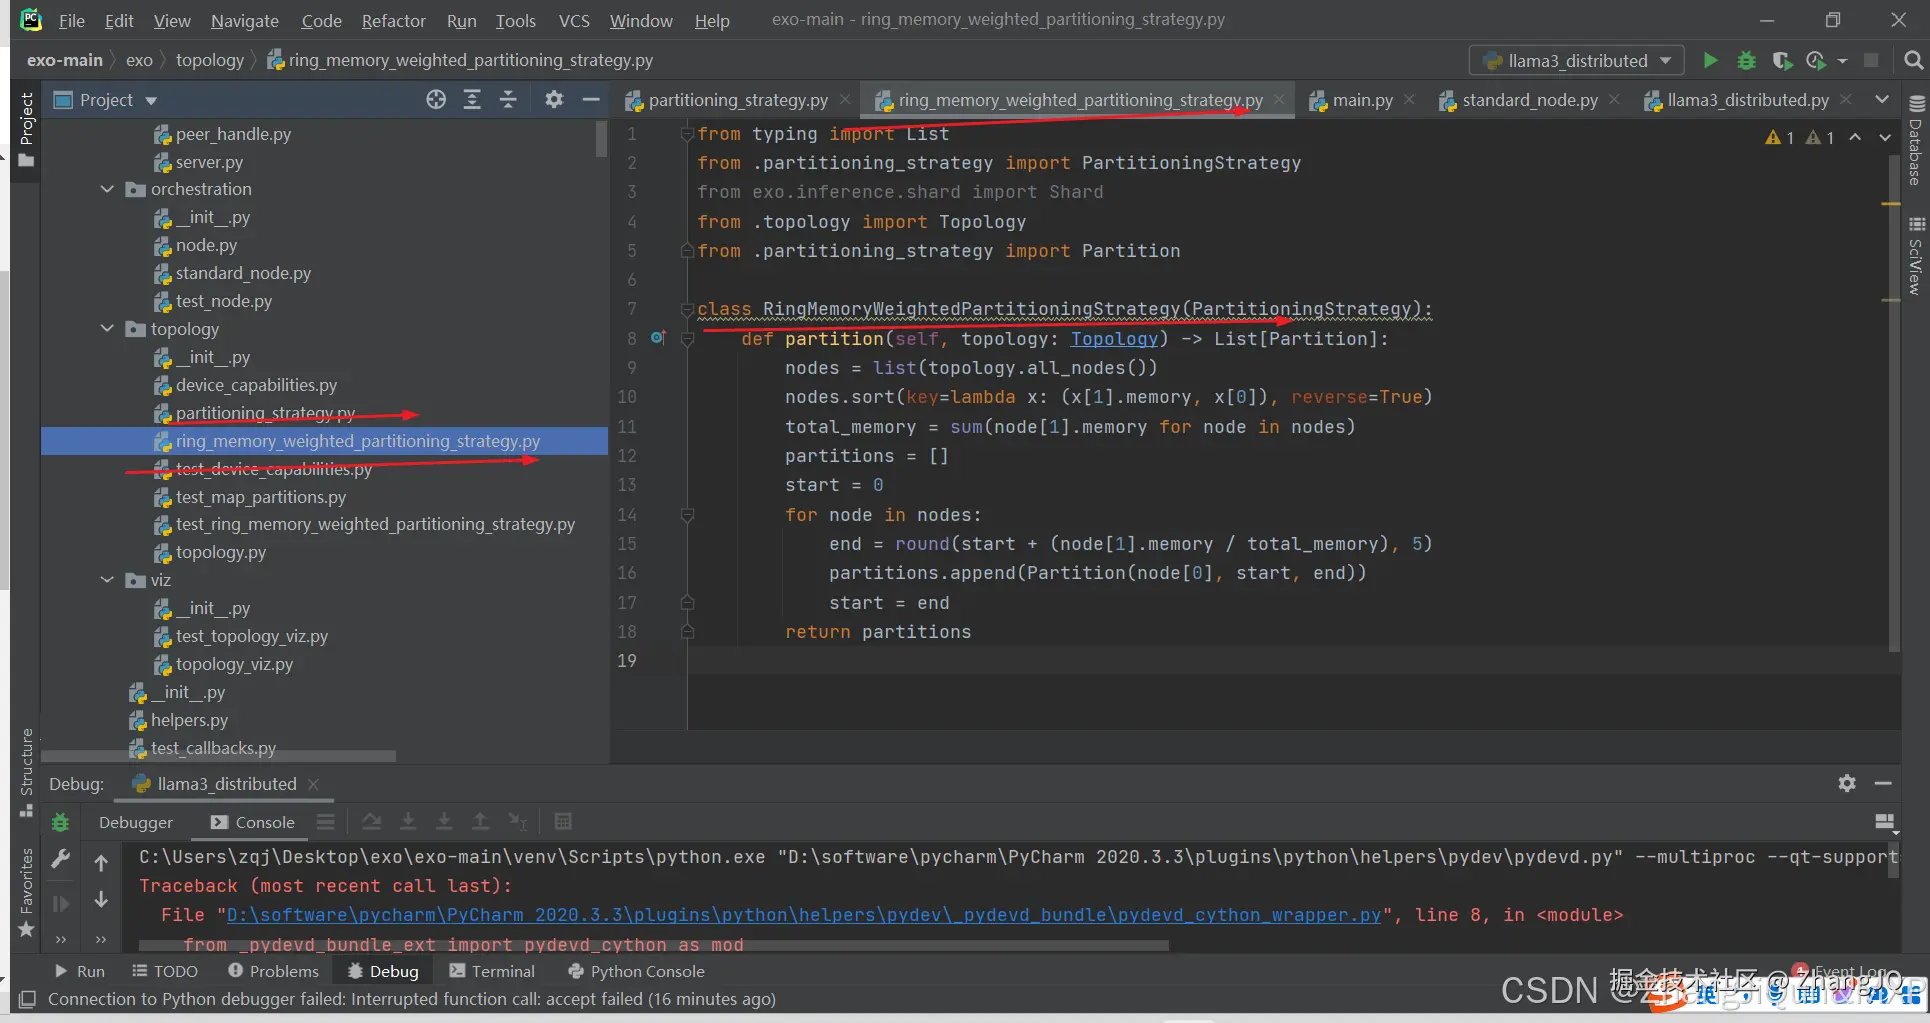Open Debug panel settings gear
Viewport: 1930px width, 1023px height.
click(1846, 783)
